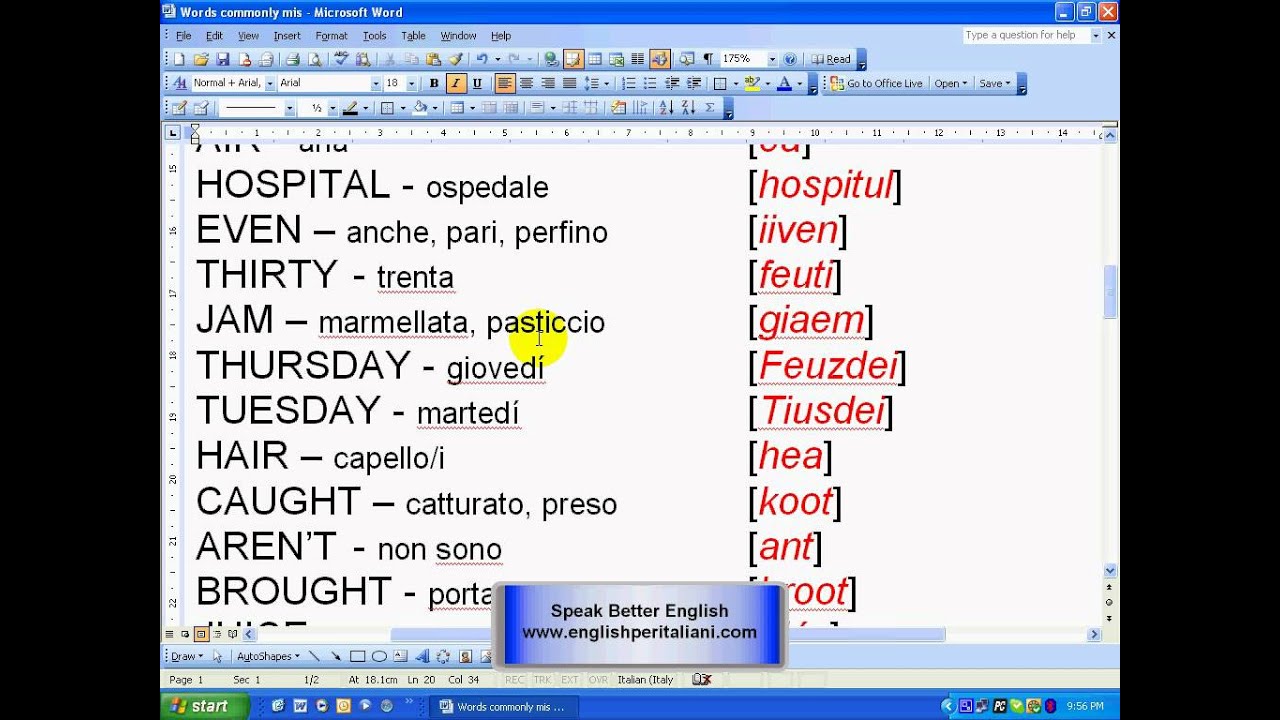Click Go to Office Live button

pos(876,83)
